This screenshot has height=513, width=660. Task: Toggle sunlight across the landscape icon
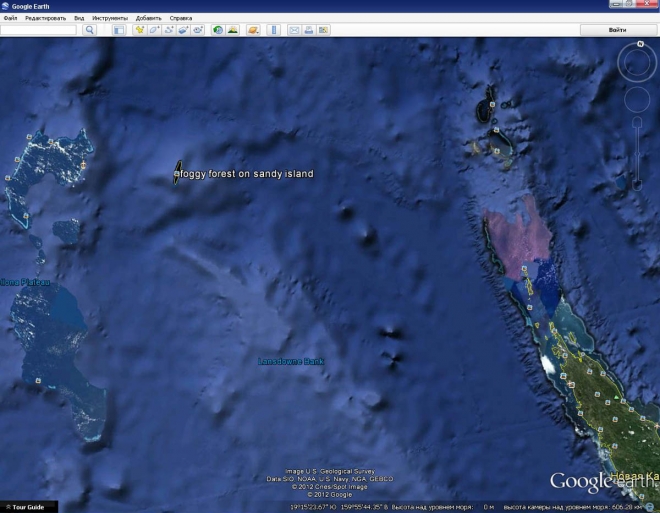[233, 30]
